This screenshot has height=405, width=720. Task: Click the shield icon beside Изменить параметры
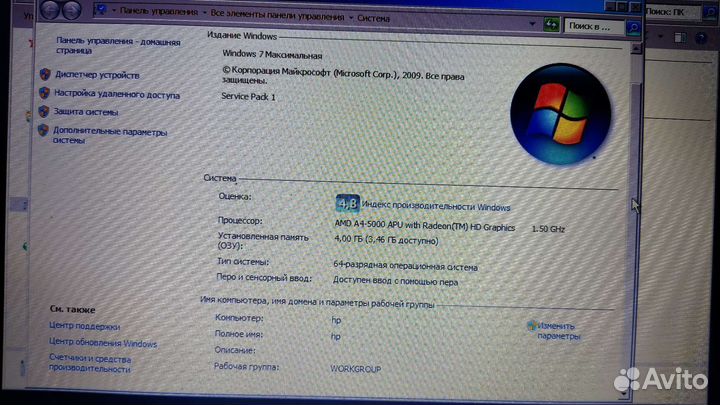532,326
